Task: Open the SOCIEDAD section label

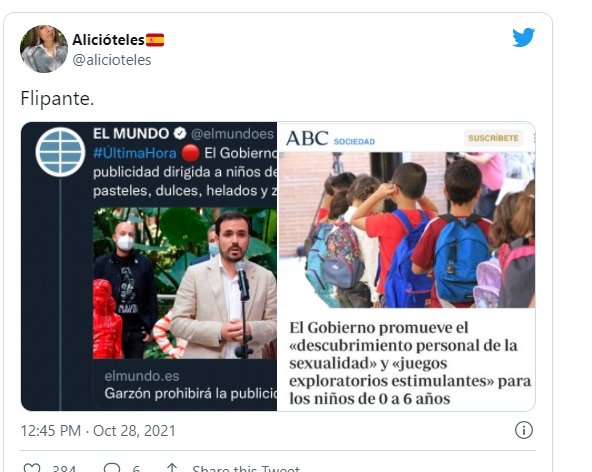Action: point(354,142)
